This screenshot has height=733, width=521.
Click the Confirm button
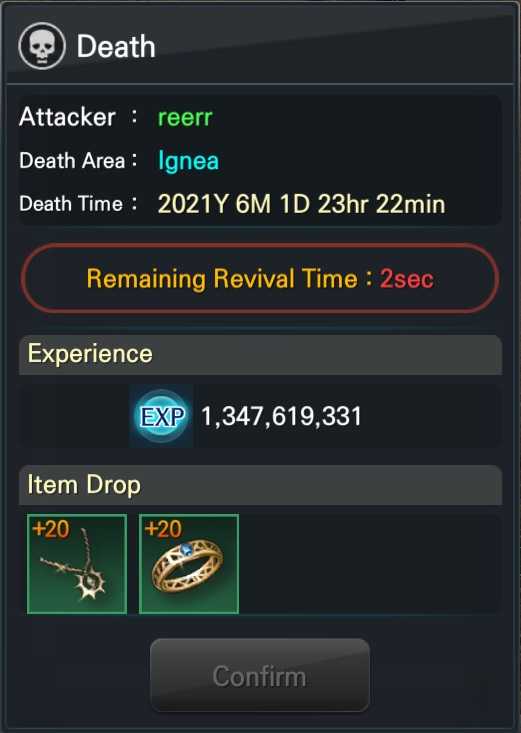(x=260, y=675)
